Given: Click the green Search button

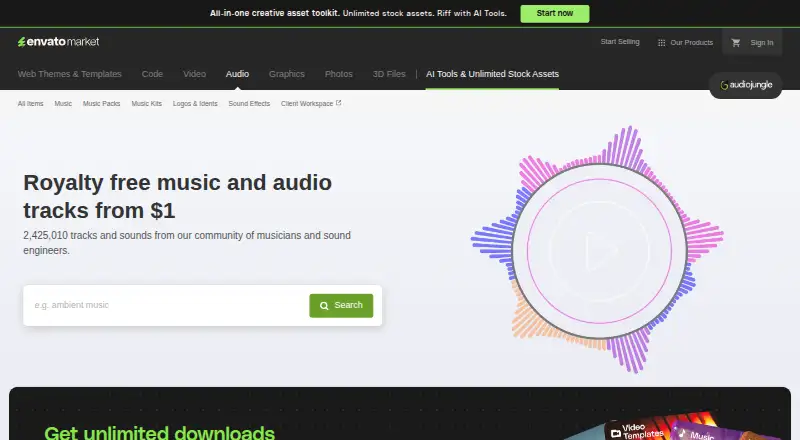Looking at the screenshot, I should click(341, 306).
